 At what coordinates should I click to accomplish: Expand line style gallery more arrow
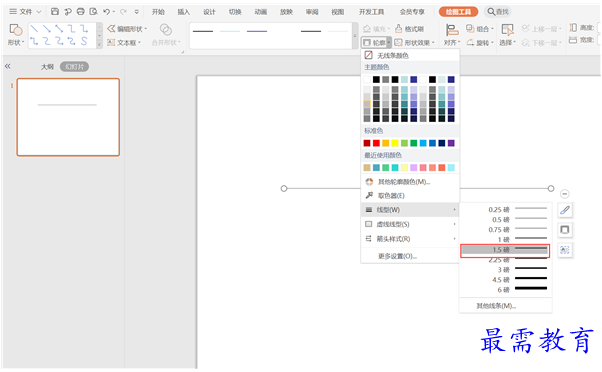355,36
